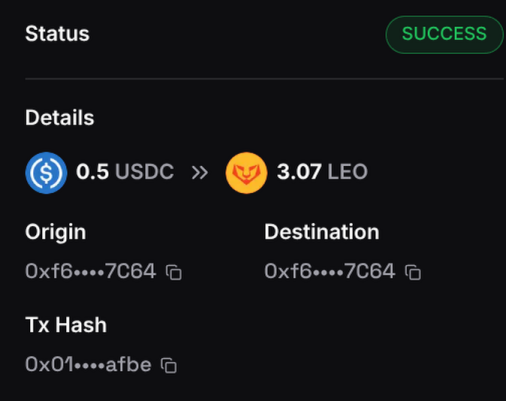Click the 3.07 amount value
This screenshot has height=401, width=506.
(x=299, y=172)
